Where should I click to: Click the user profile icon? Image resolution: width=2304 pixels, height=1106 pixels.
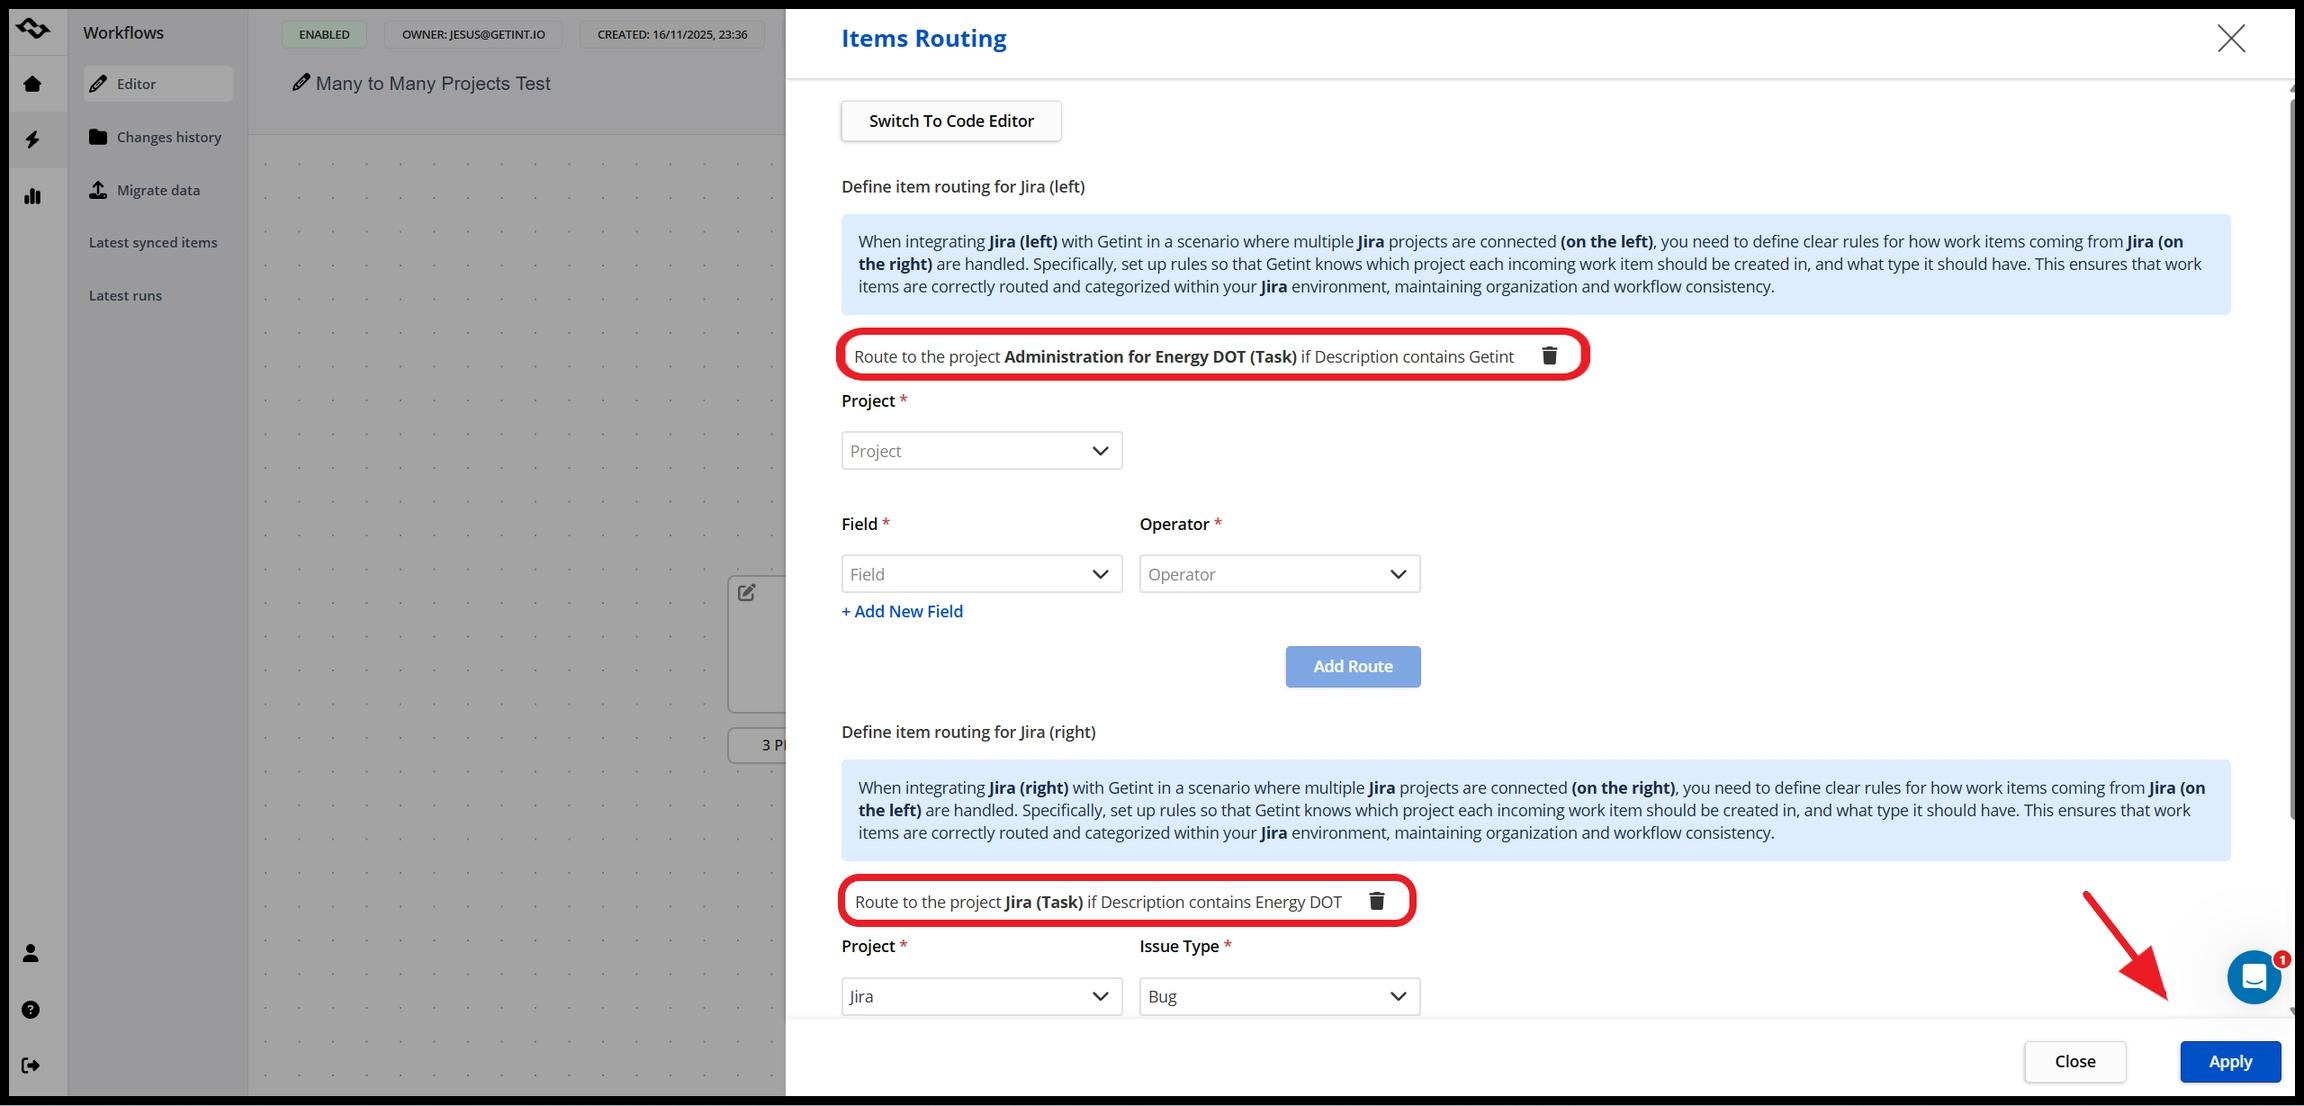pyautogui.click(x=31, y=953)
